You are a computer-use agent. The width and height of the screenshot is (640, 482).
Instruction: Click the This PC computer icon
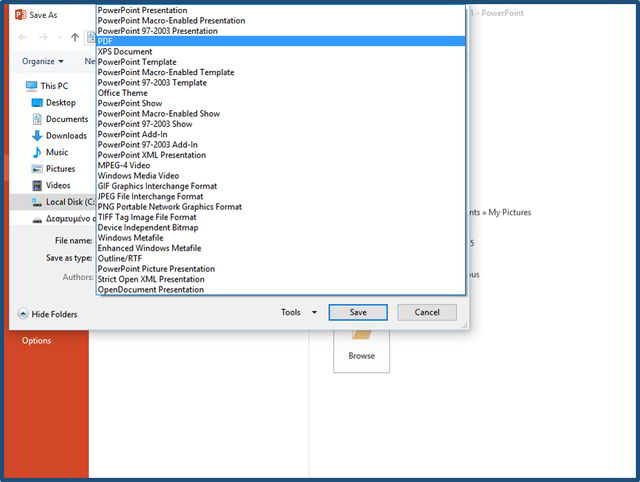(x=31, y=86)
